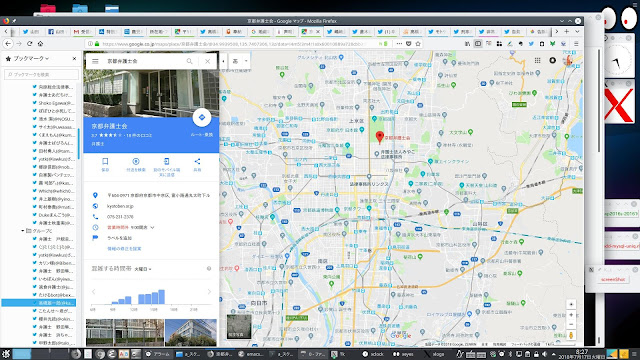Collapse the Maps side panel with arrow toggle
640x360 pixels.
tap(223, 61)
